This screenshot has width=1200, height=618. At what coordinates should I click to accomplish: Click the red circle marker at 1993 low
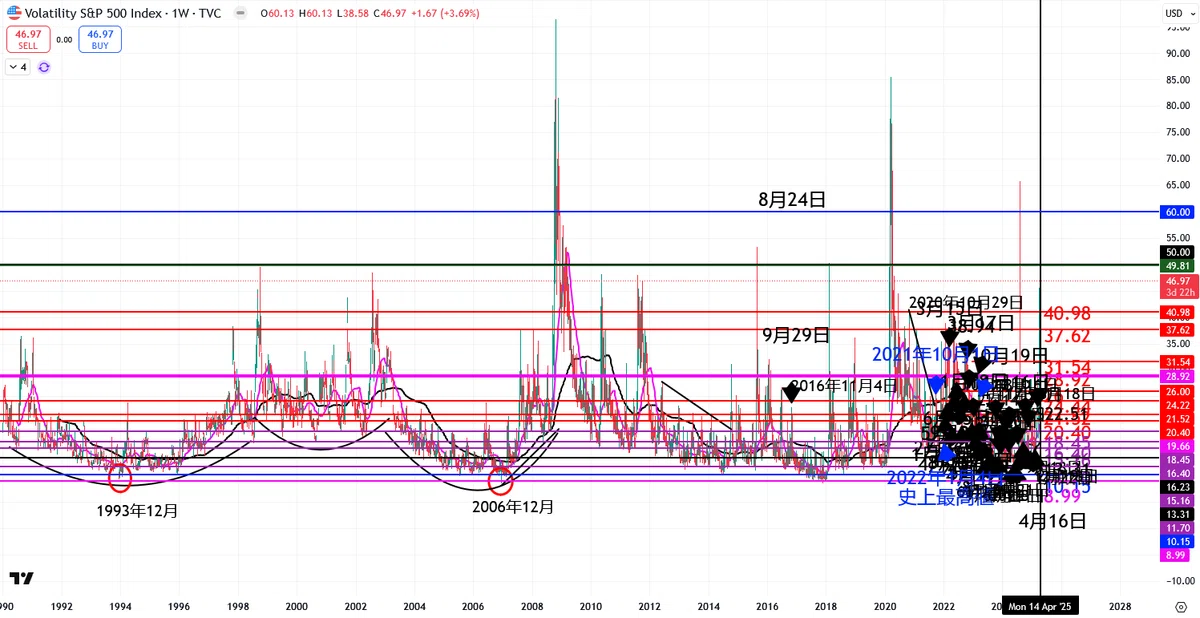pyautogui.click(x=119, y=479)
